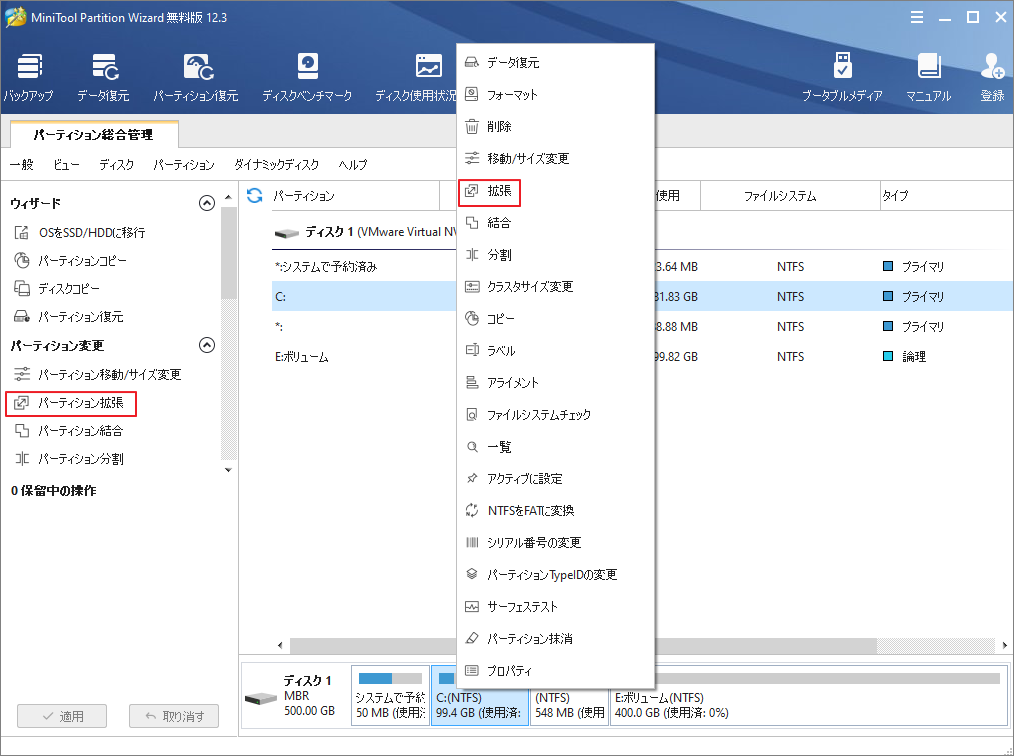1014x756 pixels.
Task: Open the パーティション menu in menu bar
Action: [x=184, y=164]
